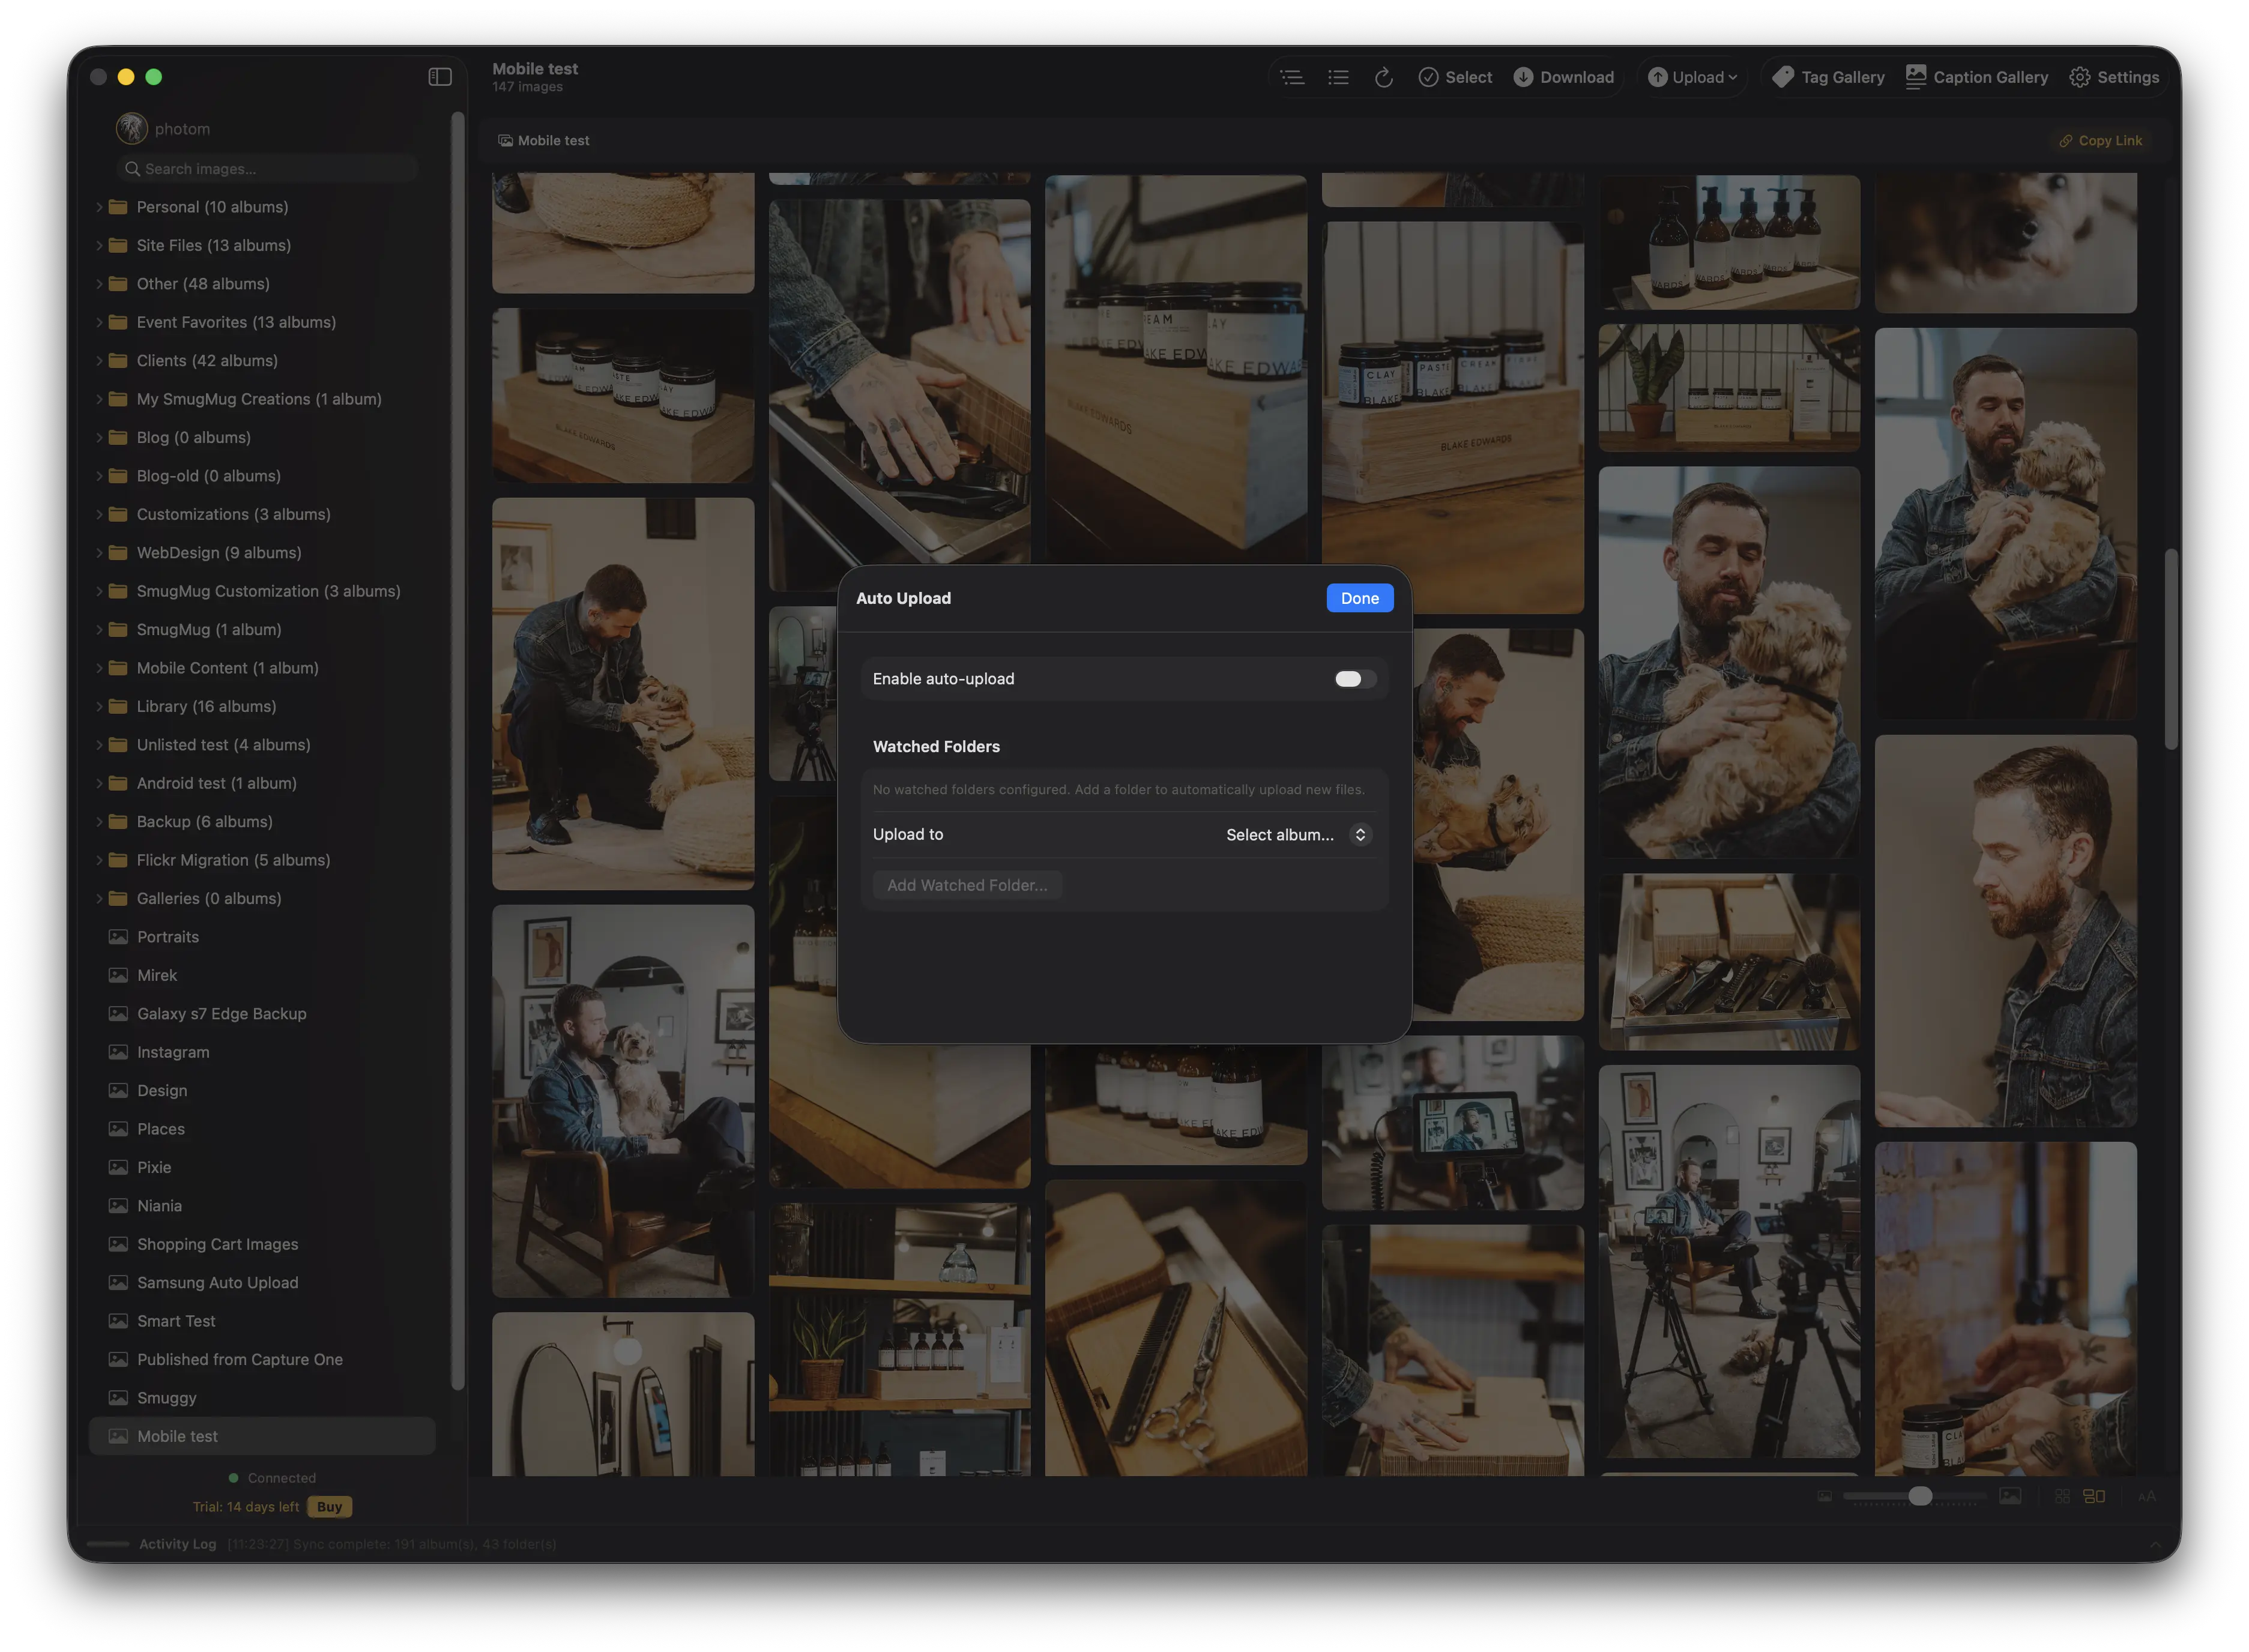The width and height of the screenshot is (2249, 1652).
Task: Click the Download toolbar button
Action: coord(1564,77)
